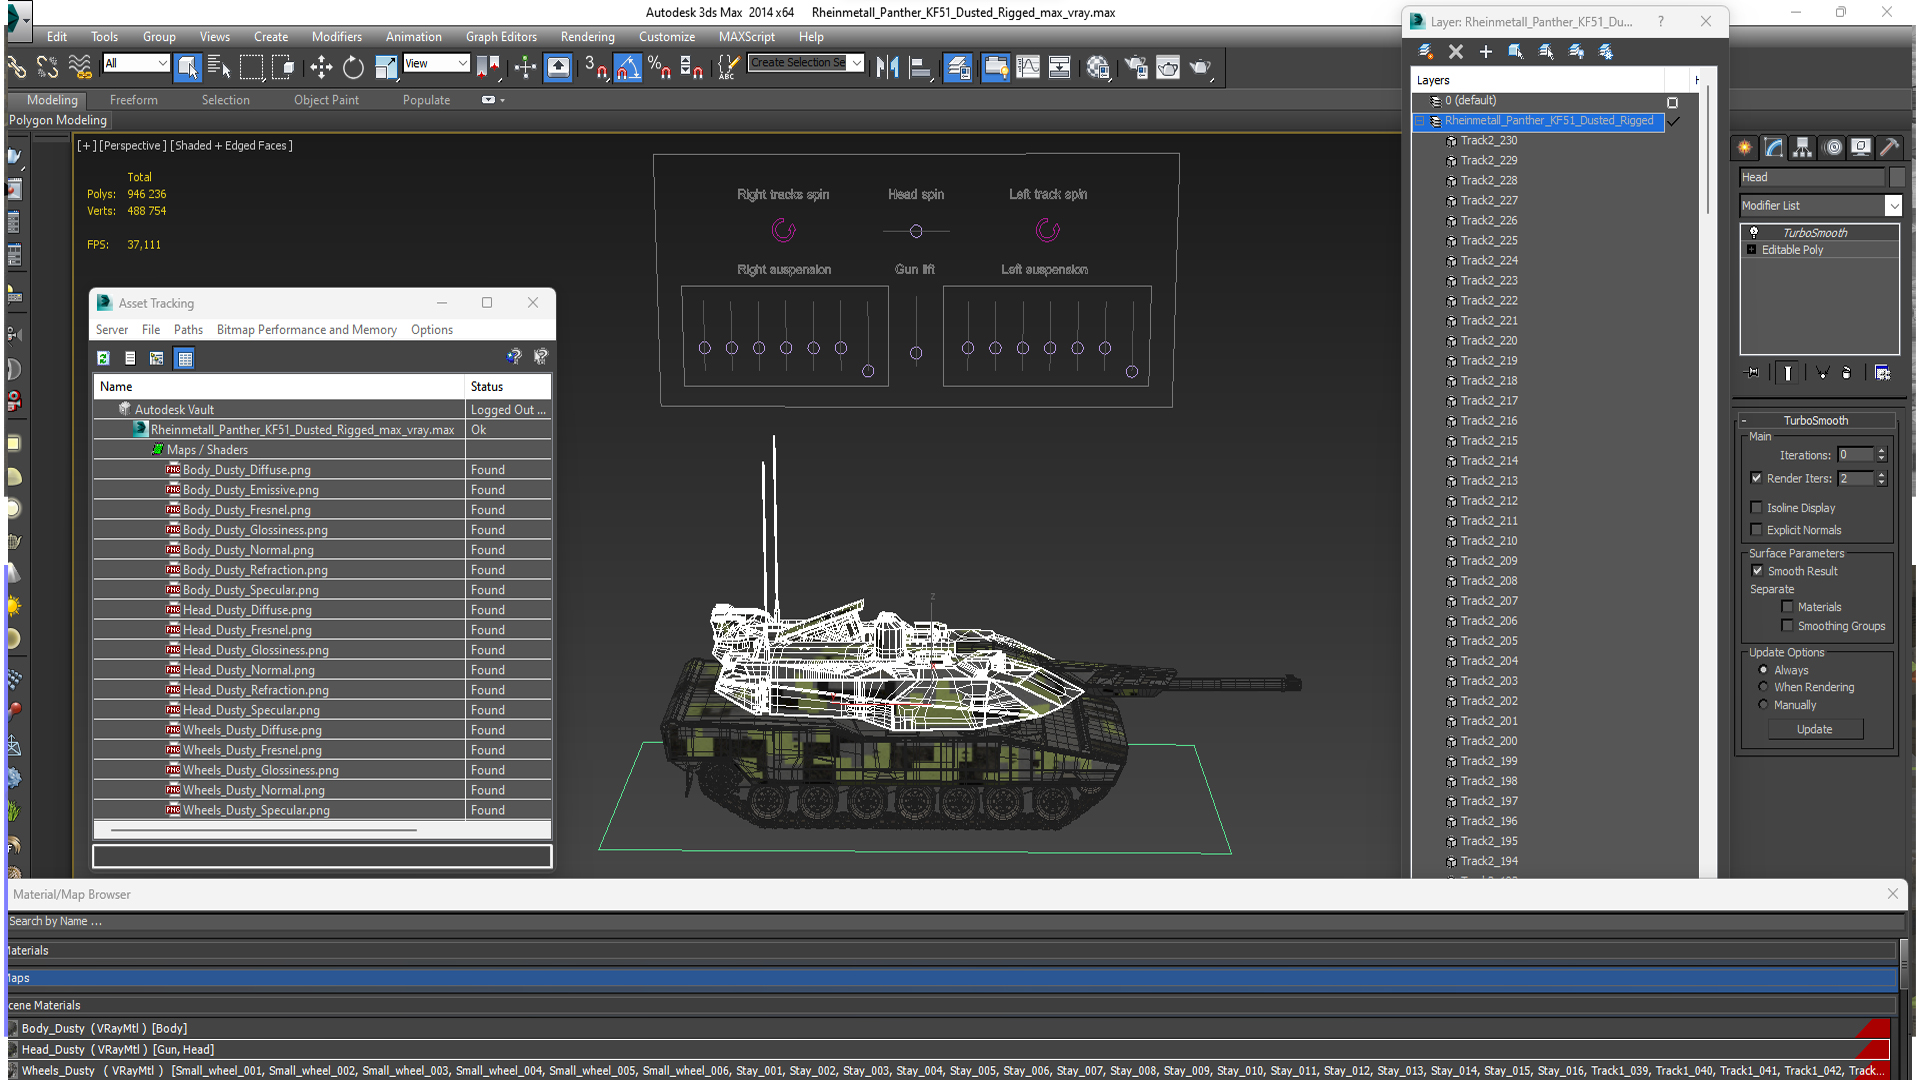Viewport: 1920px width, 1080px height.
Task: Click the Head spin slider handle
Action: [916, 231]
